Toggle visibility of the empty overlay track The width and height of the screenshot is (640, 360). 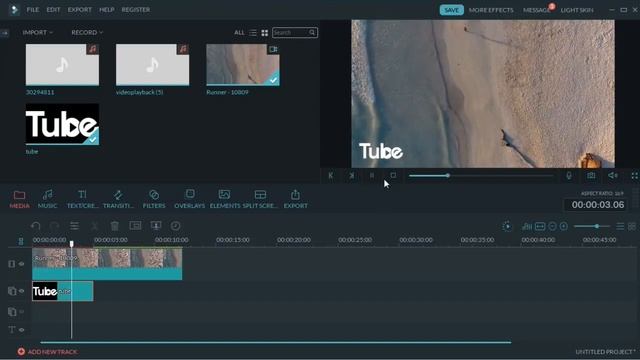click(22, 312)
